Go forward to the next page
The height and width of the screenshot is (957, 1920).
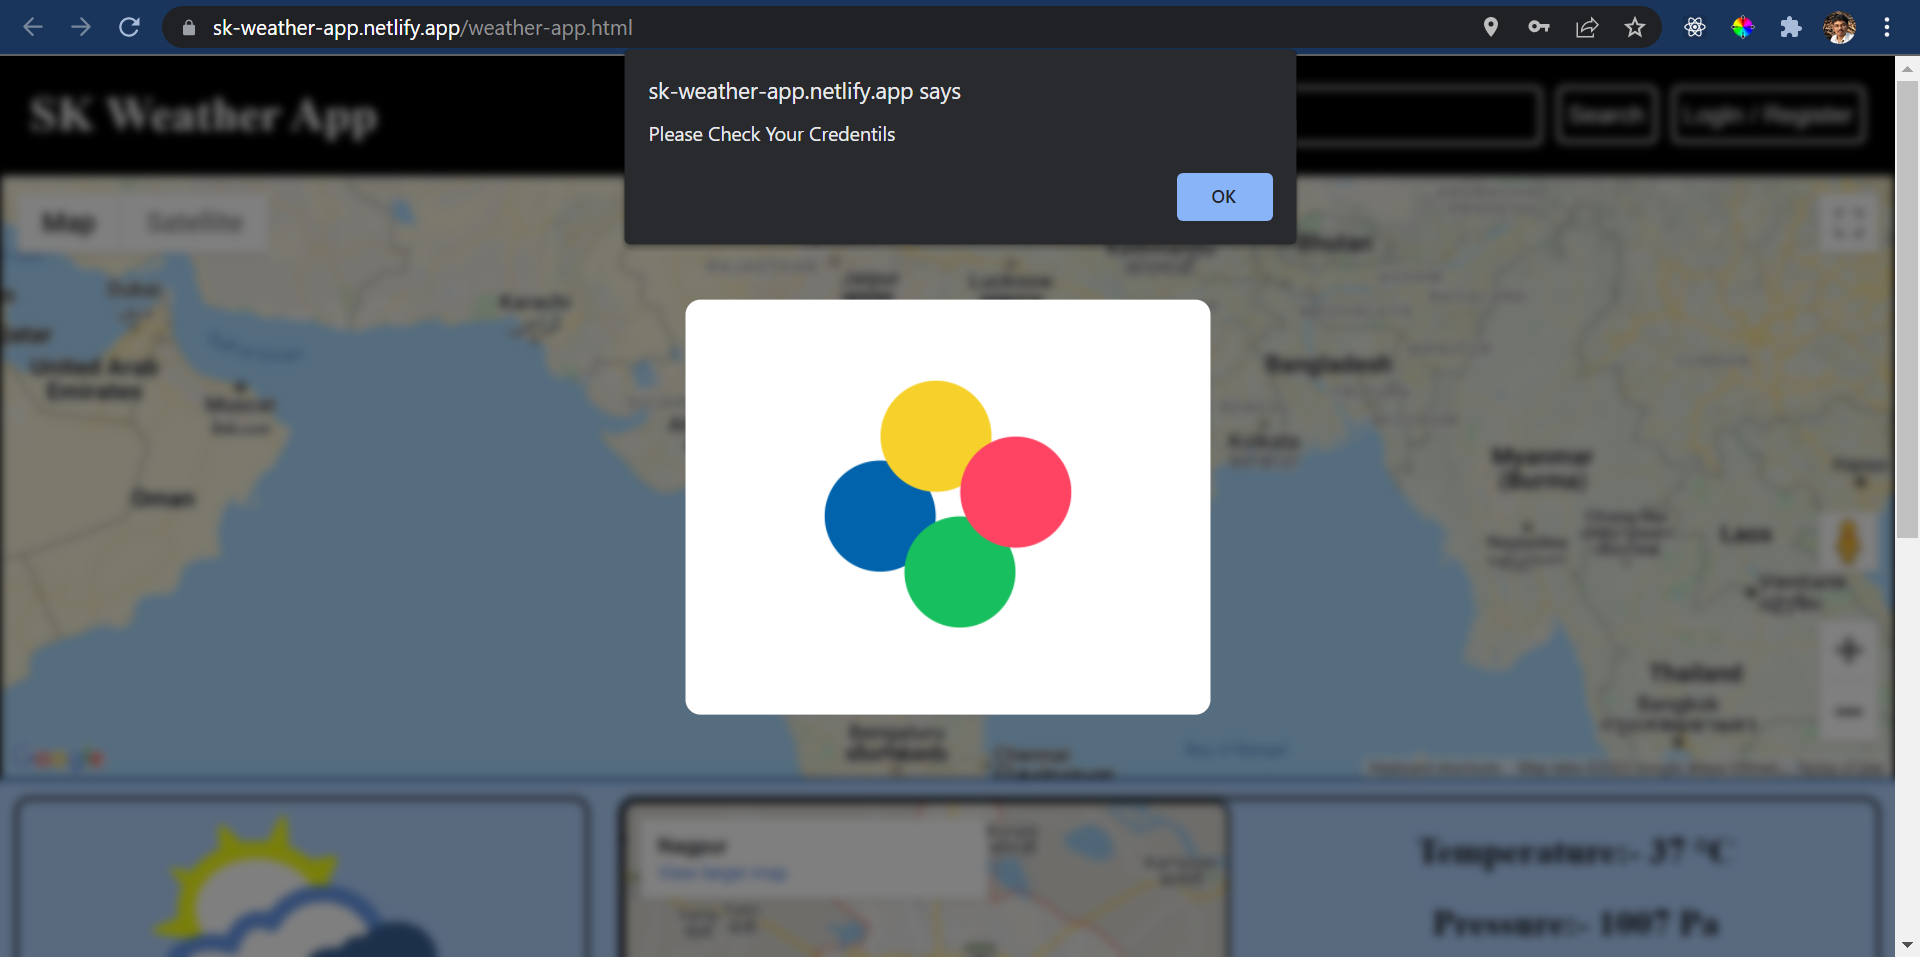[x=81, y=27]
